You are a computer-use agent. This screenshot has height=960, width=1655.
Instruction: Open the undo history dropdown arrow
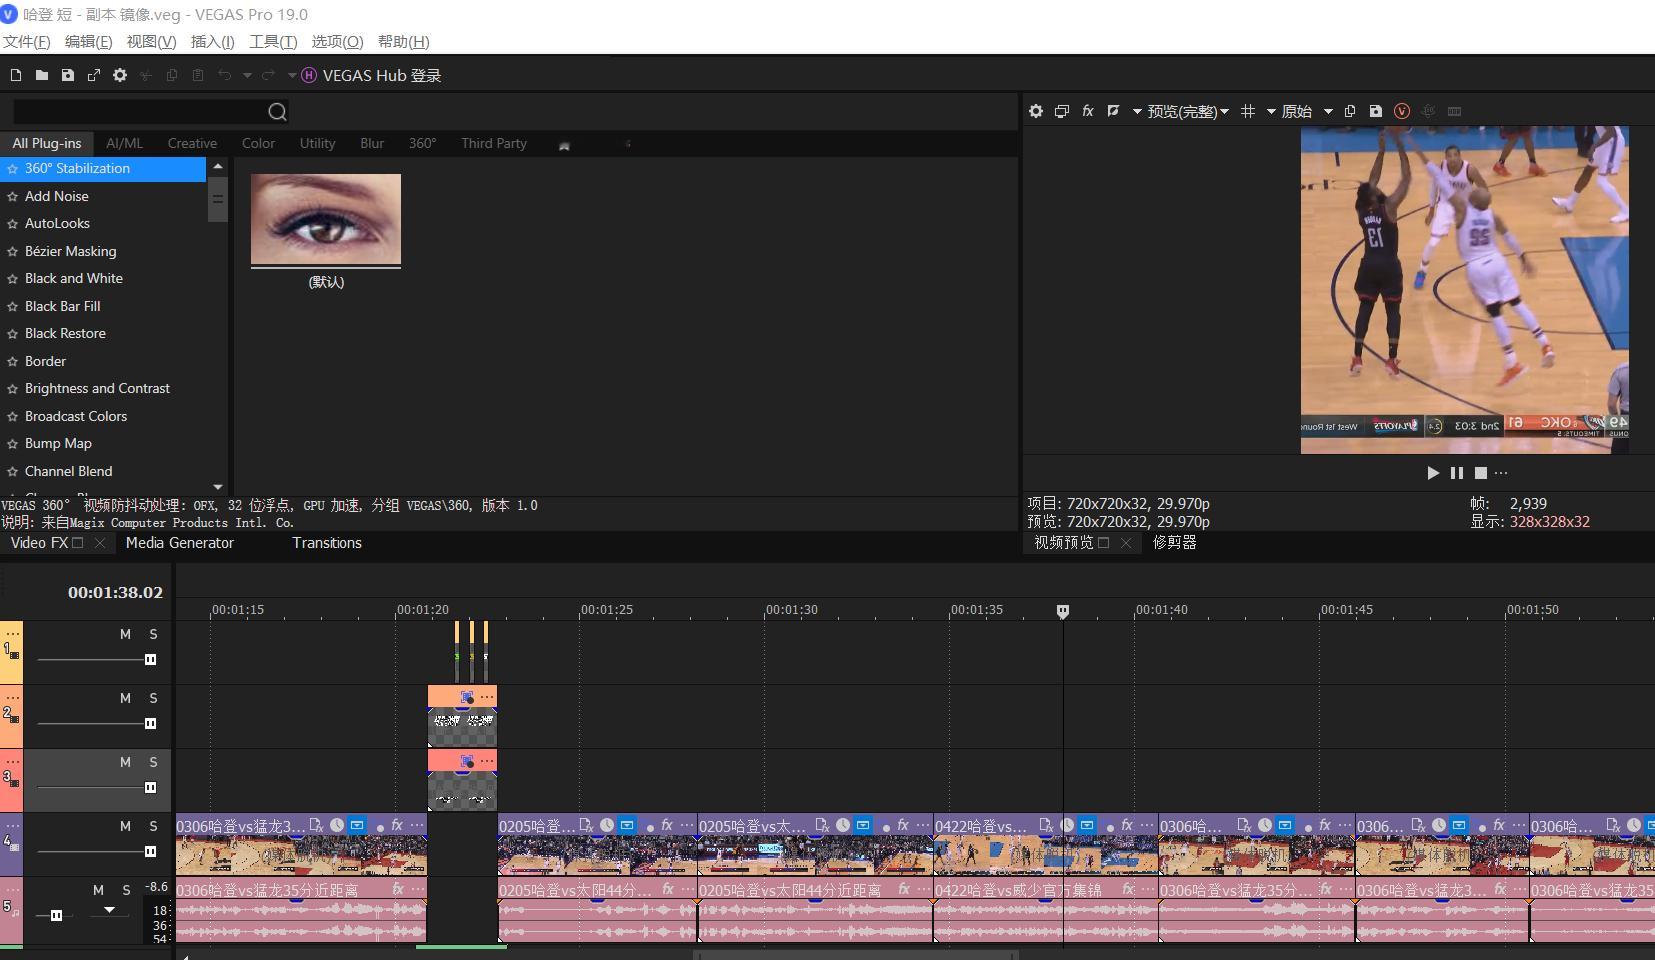(x=247, y=75)
